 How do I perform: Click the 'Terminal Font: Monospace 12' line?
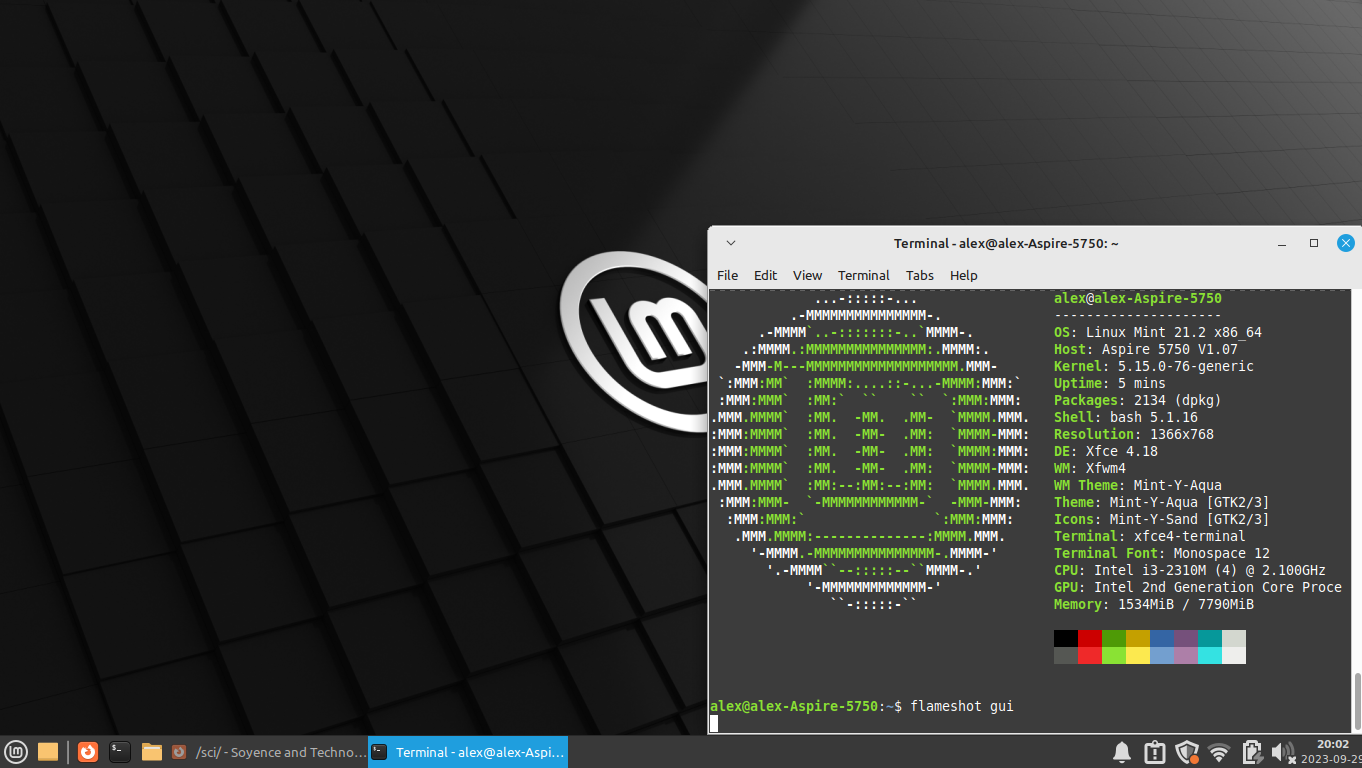(x=1162, y=553)
